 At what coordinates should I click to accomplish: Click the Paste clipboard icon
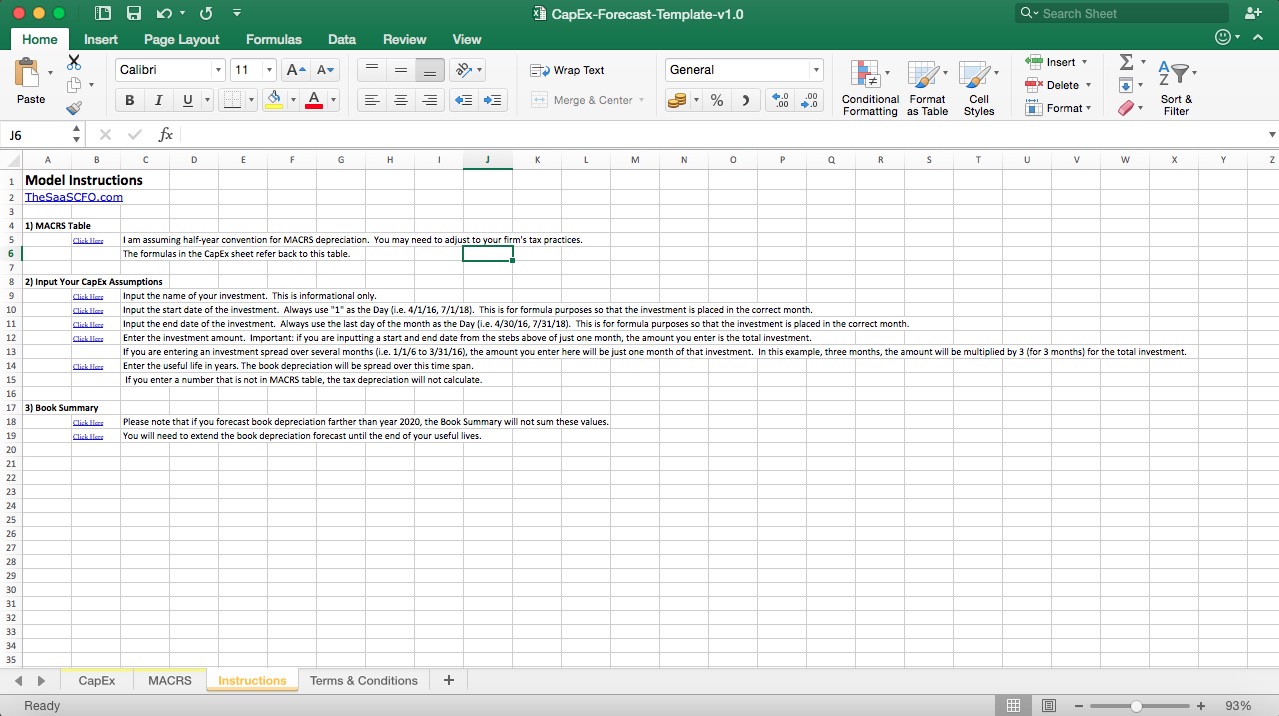(x=27, y=73)
